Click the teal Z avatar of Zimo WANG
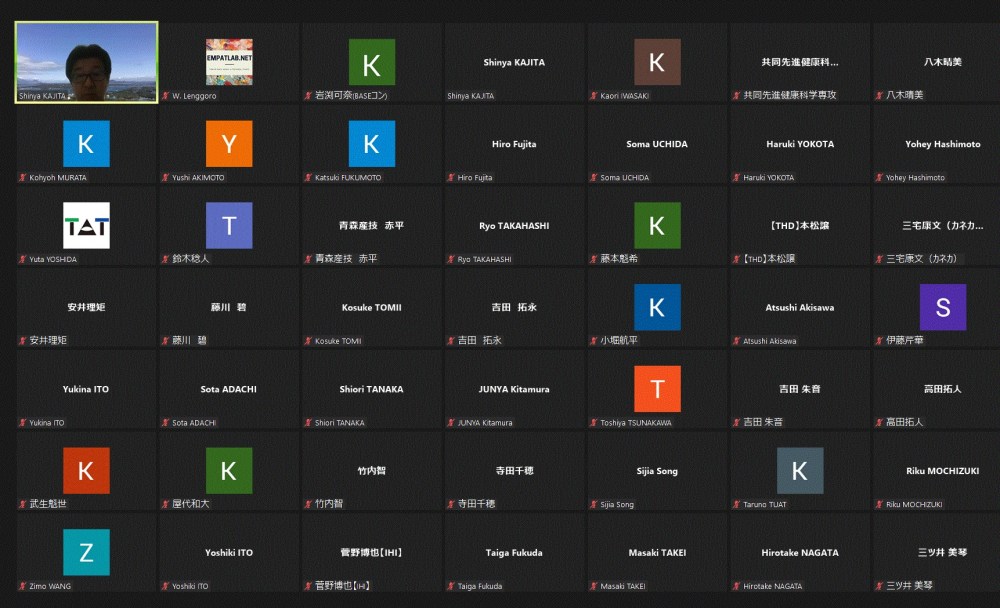Screen dimensions: 1000x608 (86, 552)
